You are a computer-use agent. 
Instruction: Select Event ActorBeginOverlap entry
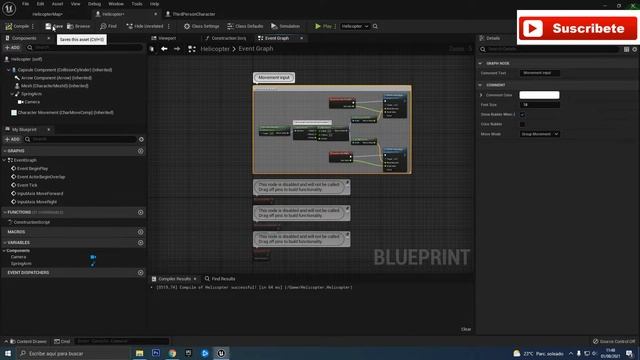tap(41, 177)
